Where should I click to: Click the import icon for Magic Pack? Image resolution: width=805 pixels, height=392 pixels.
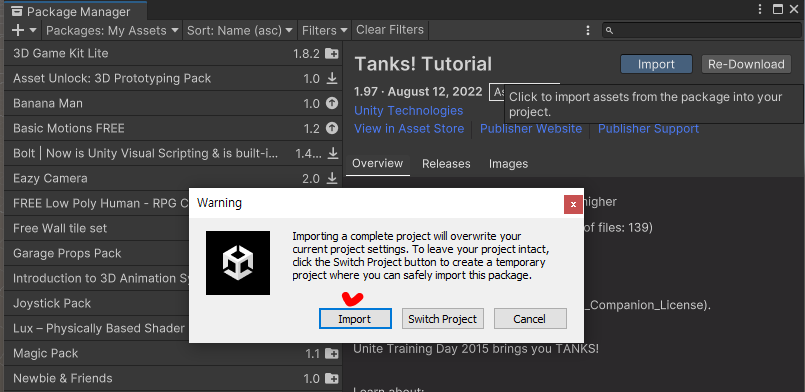tap(332, 354)
